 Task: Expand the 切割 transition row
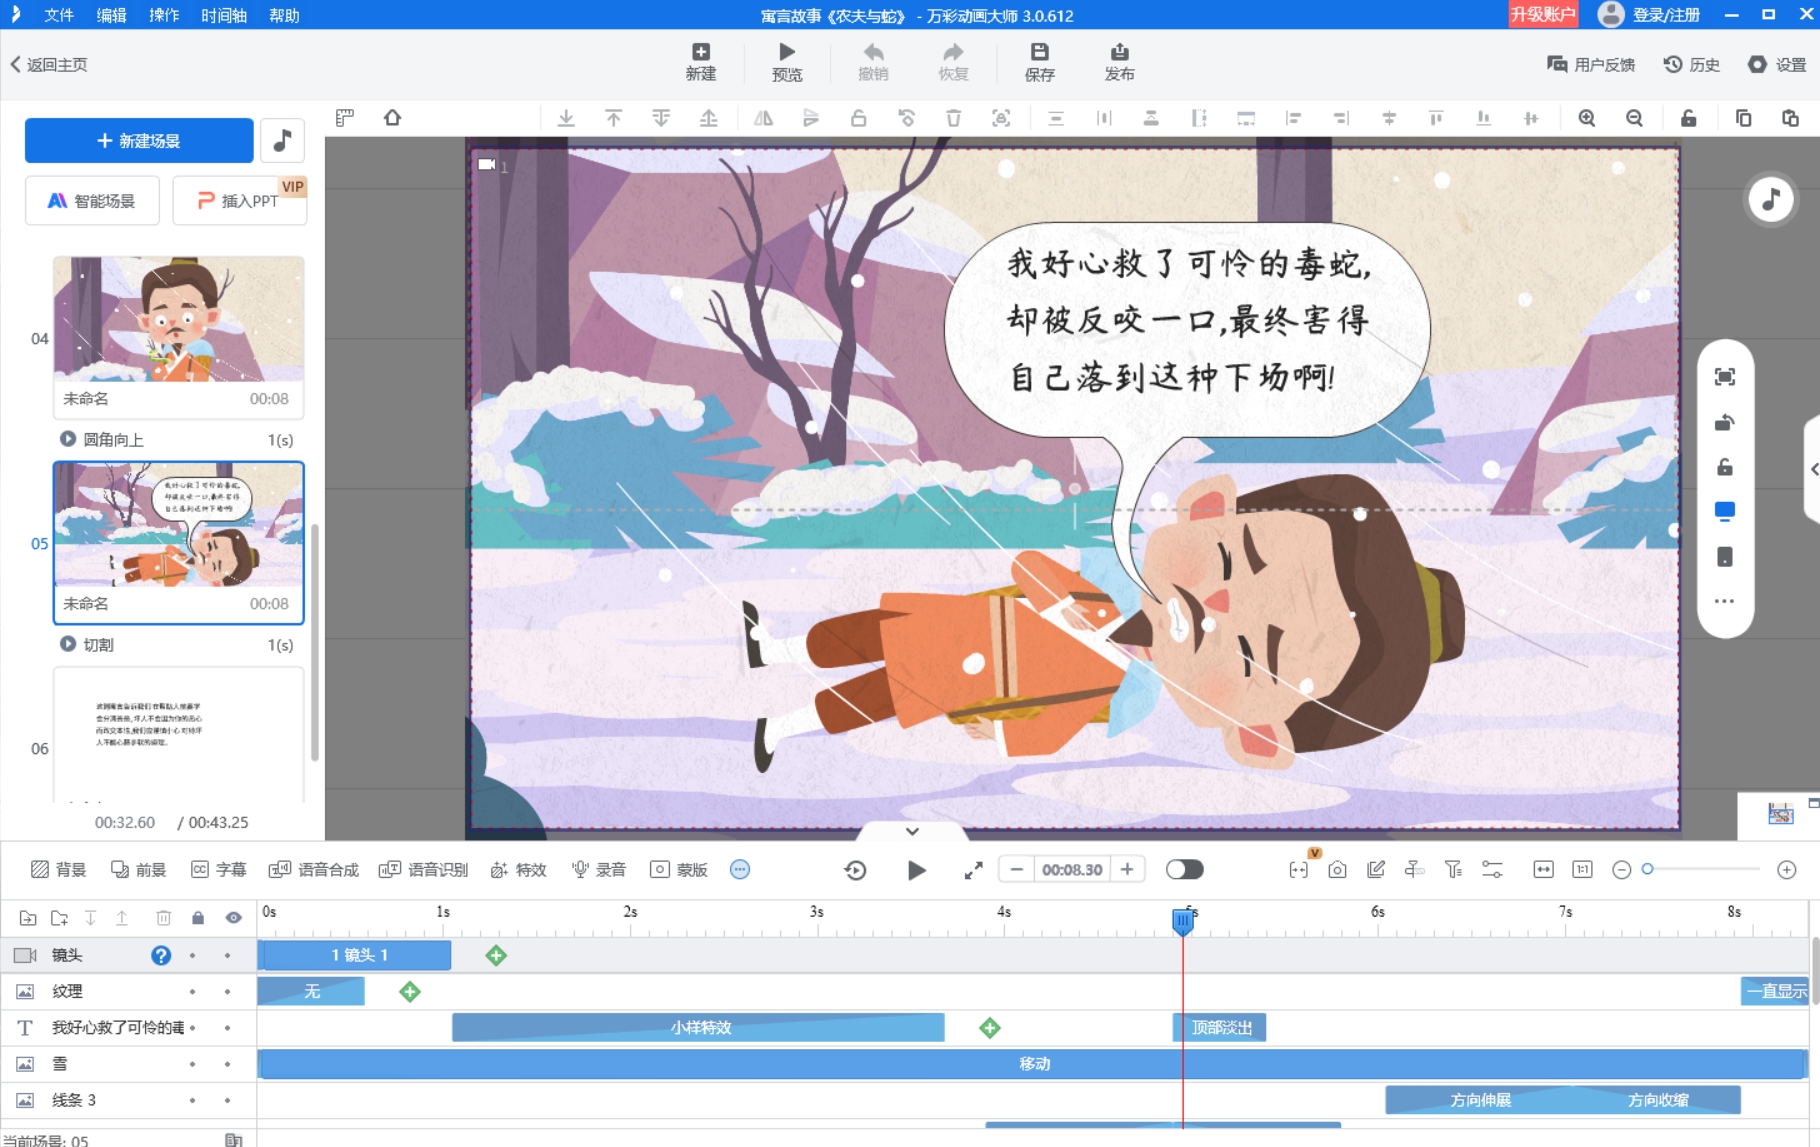[68, 644]
